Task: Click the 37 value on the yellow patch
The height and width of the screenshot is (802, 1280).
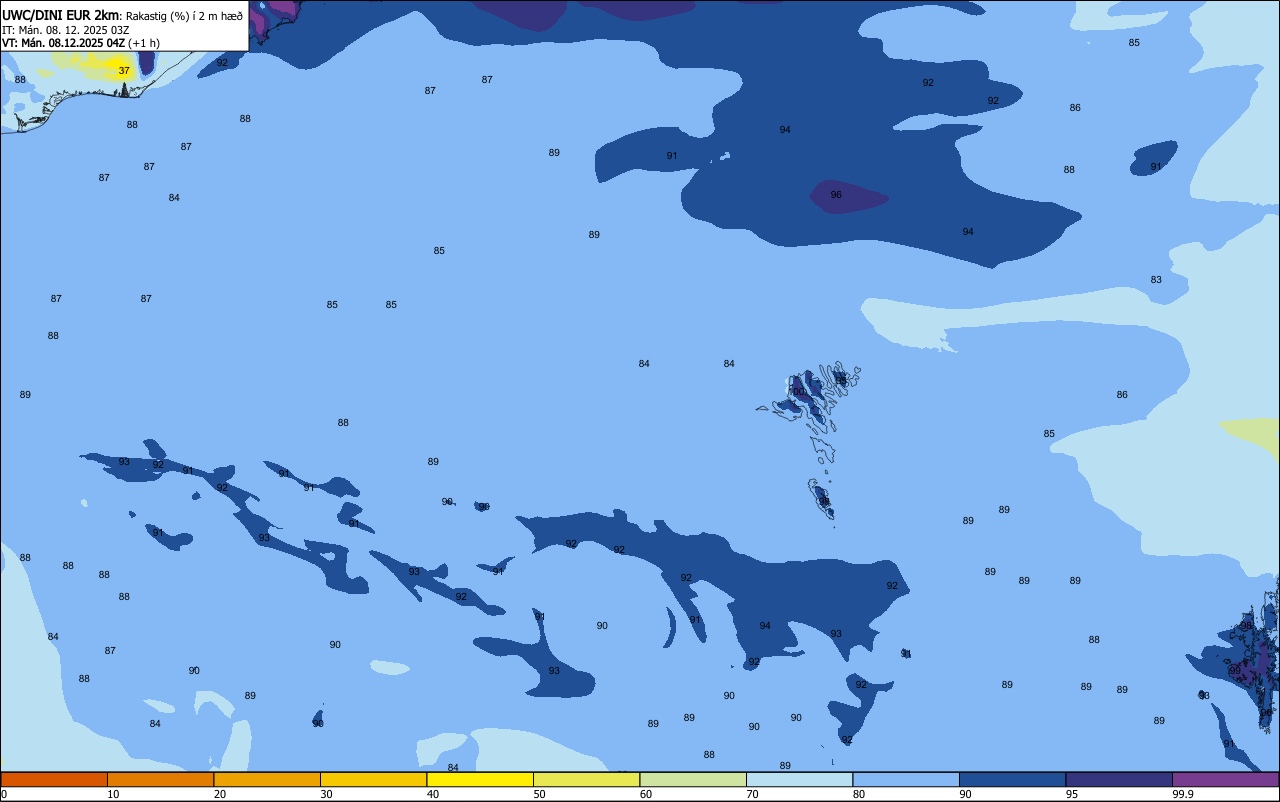Action: (x=124, y=71)
